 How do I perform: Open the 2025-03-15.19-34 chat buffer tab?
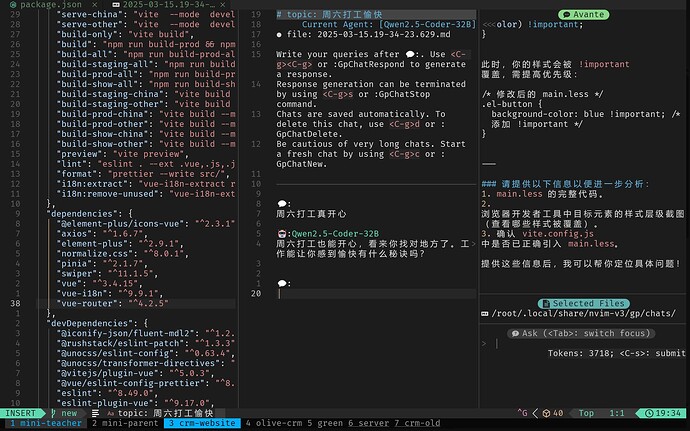169,4
